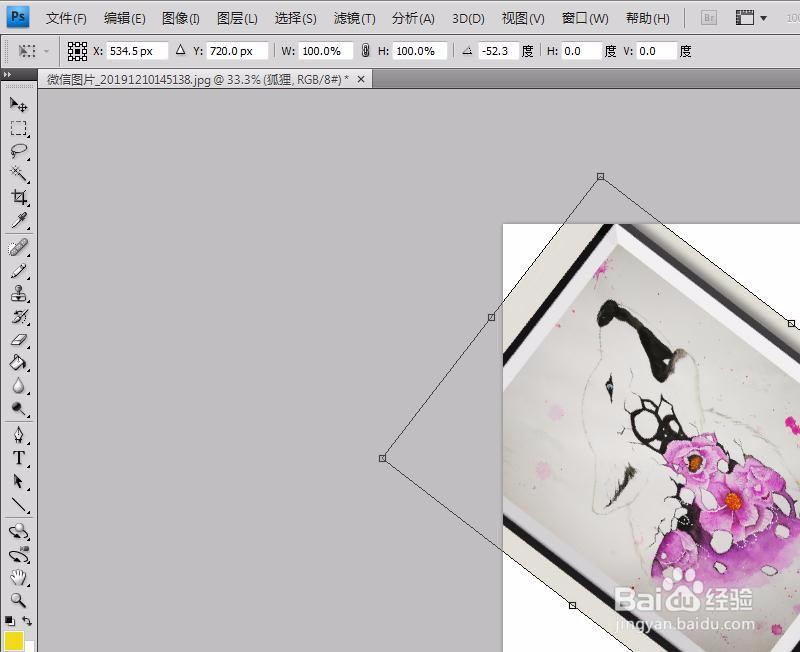800x652 pixels.
Task: Select the 3D Orbit camera tool
Action: (18, 555)
